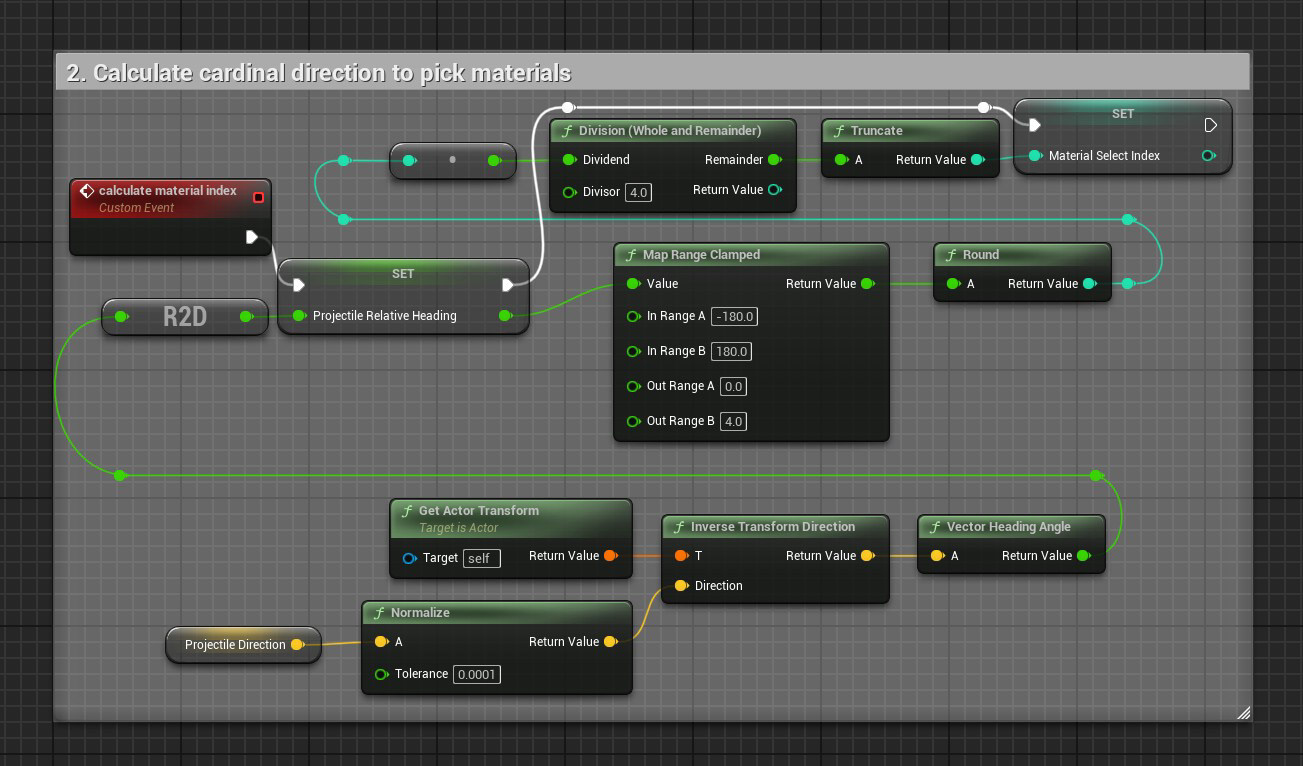Select the Division (Whole and Remainder) node header
Image resolution: width=1303 pixels, height=766 pixels.
[673, 131]
